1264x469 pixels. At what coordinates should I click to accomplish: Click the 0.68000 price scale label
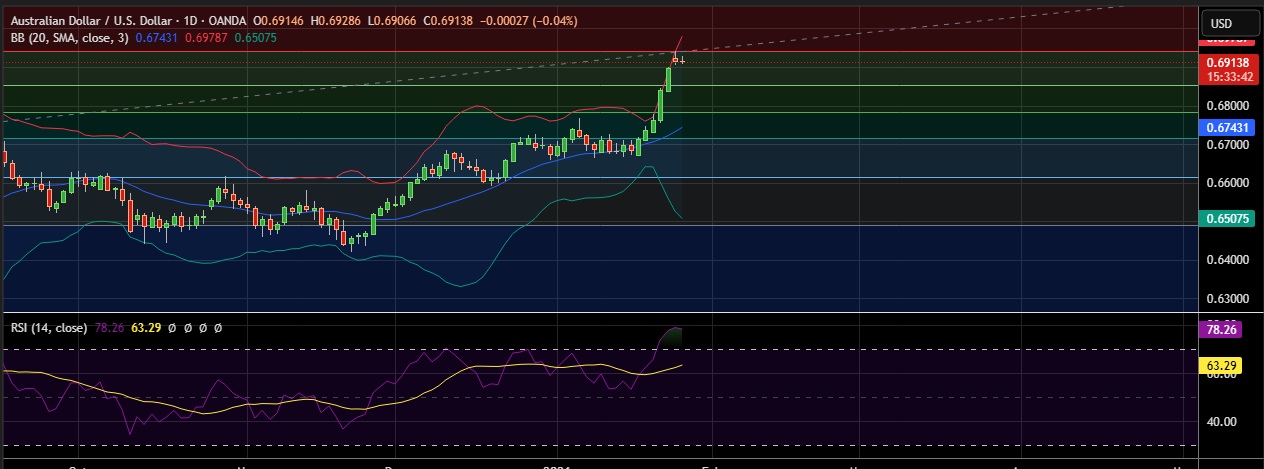pyautogui.click(x=1226, y=106)
